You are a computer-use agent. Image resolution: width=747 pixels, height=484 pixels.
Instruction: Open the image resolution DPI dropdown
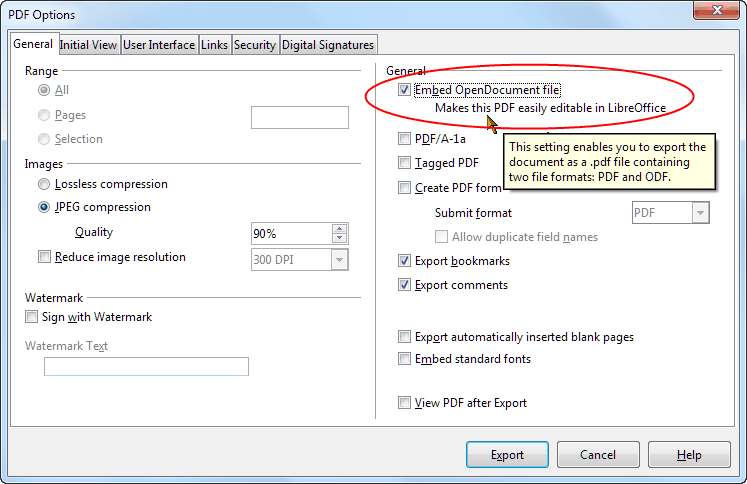tap(339, 260)
